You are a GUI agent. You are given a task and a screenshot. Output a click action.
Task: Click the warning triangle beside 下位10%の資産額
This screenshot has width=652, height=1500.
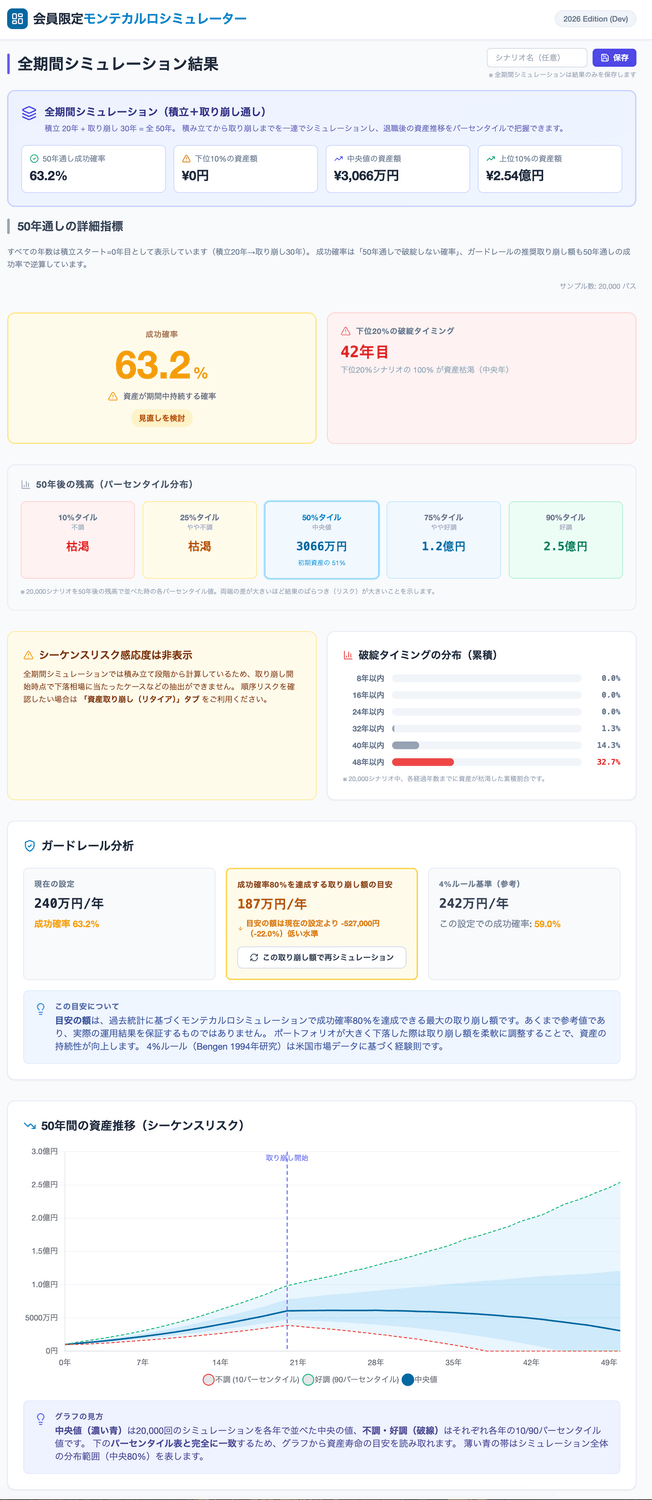tap(186, 159)
